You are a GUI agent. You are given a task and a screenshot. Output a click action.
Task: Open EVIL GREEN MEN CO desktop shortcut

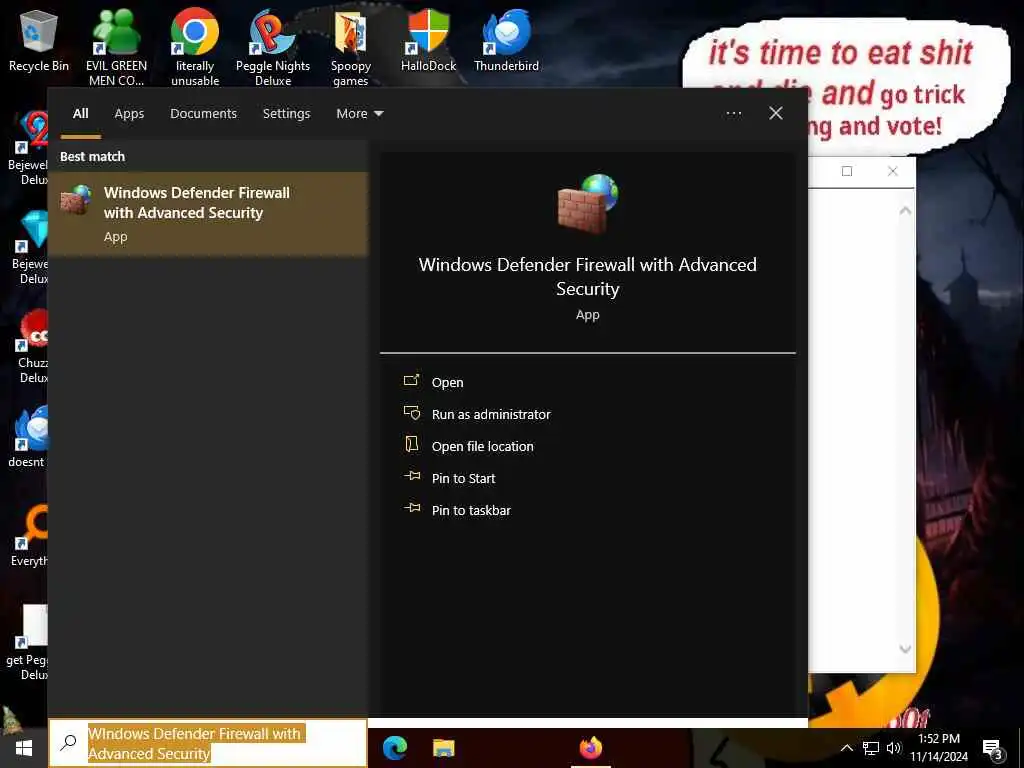(116, 47)
